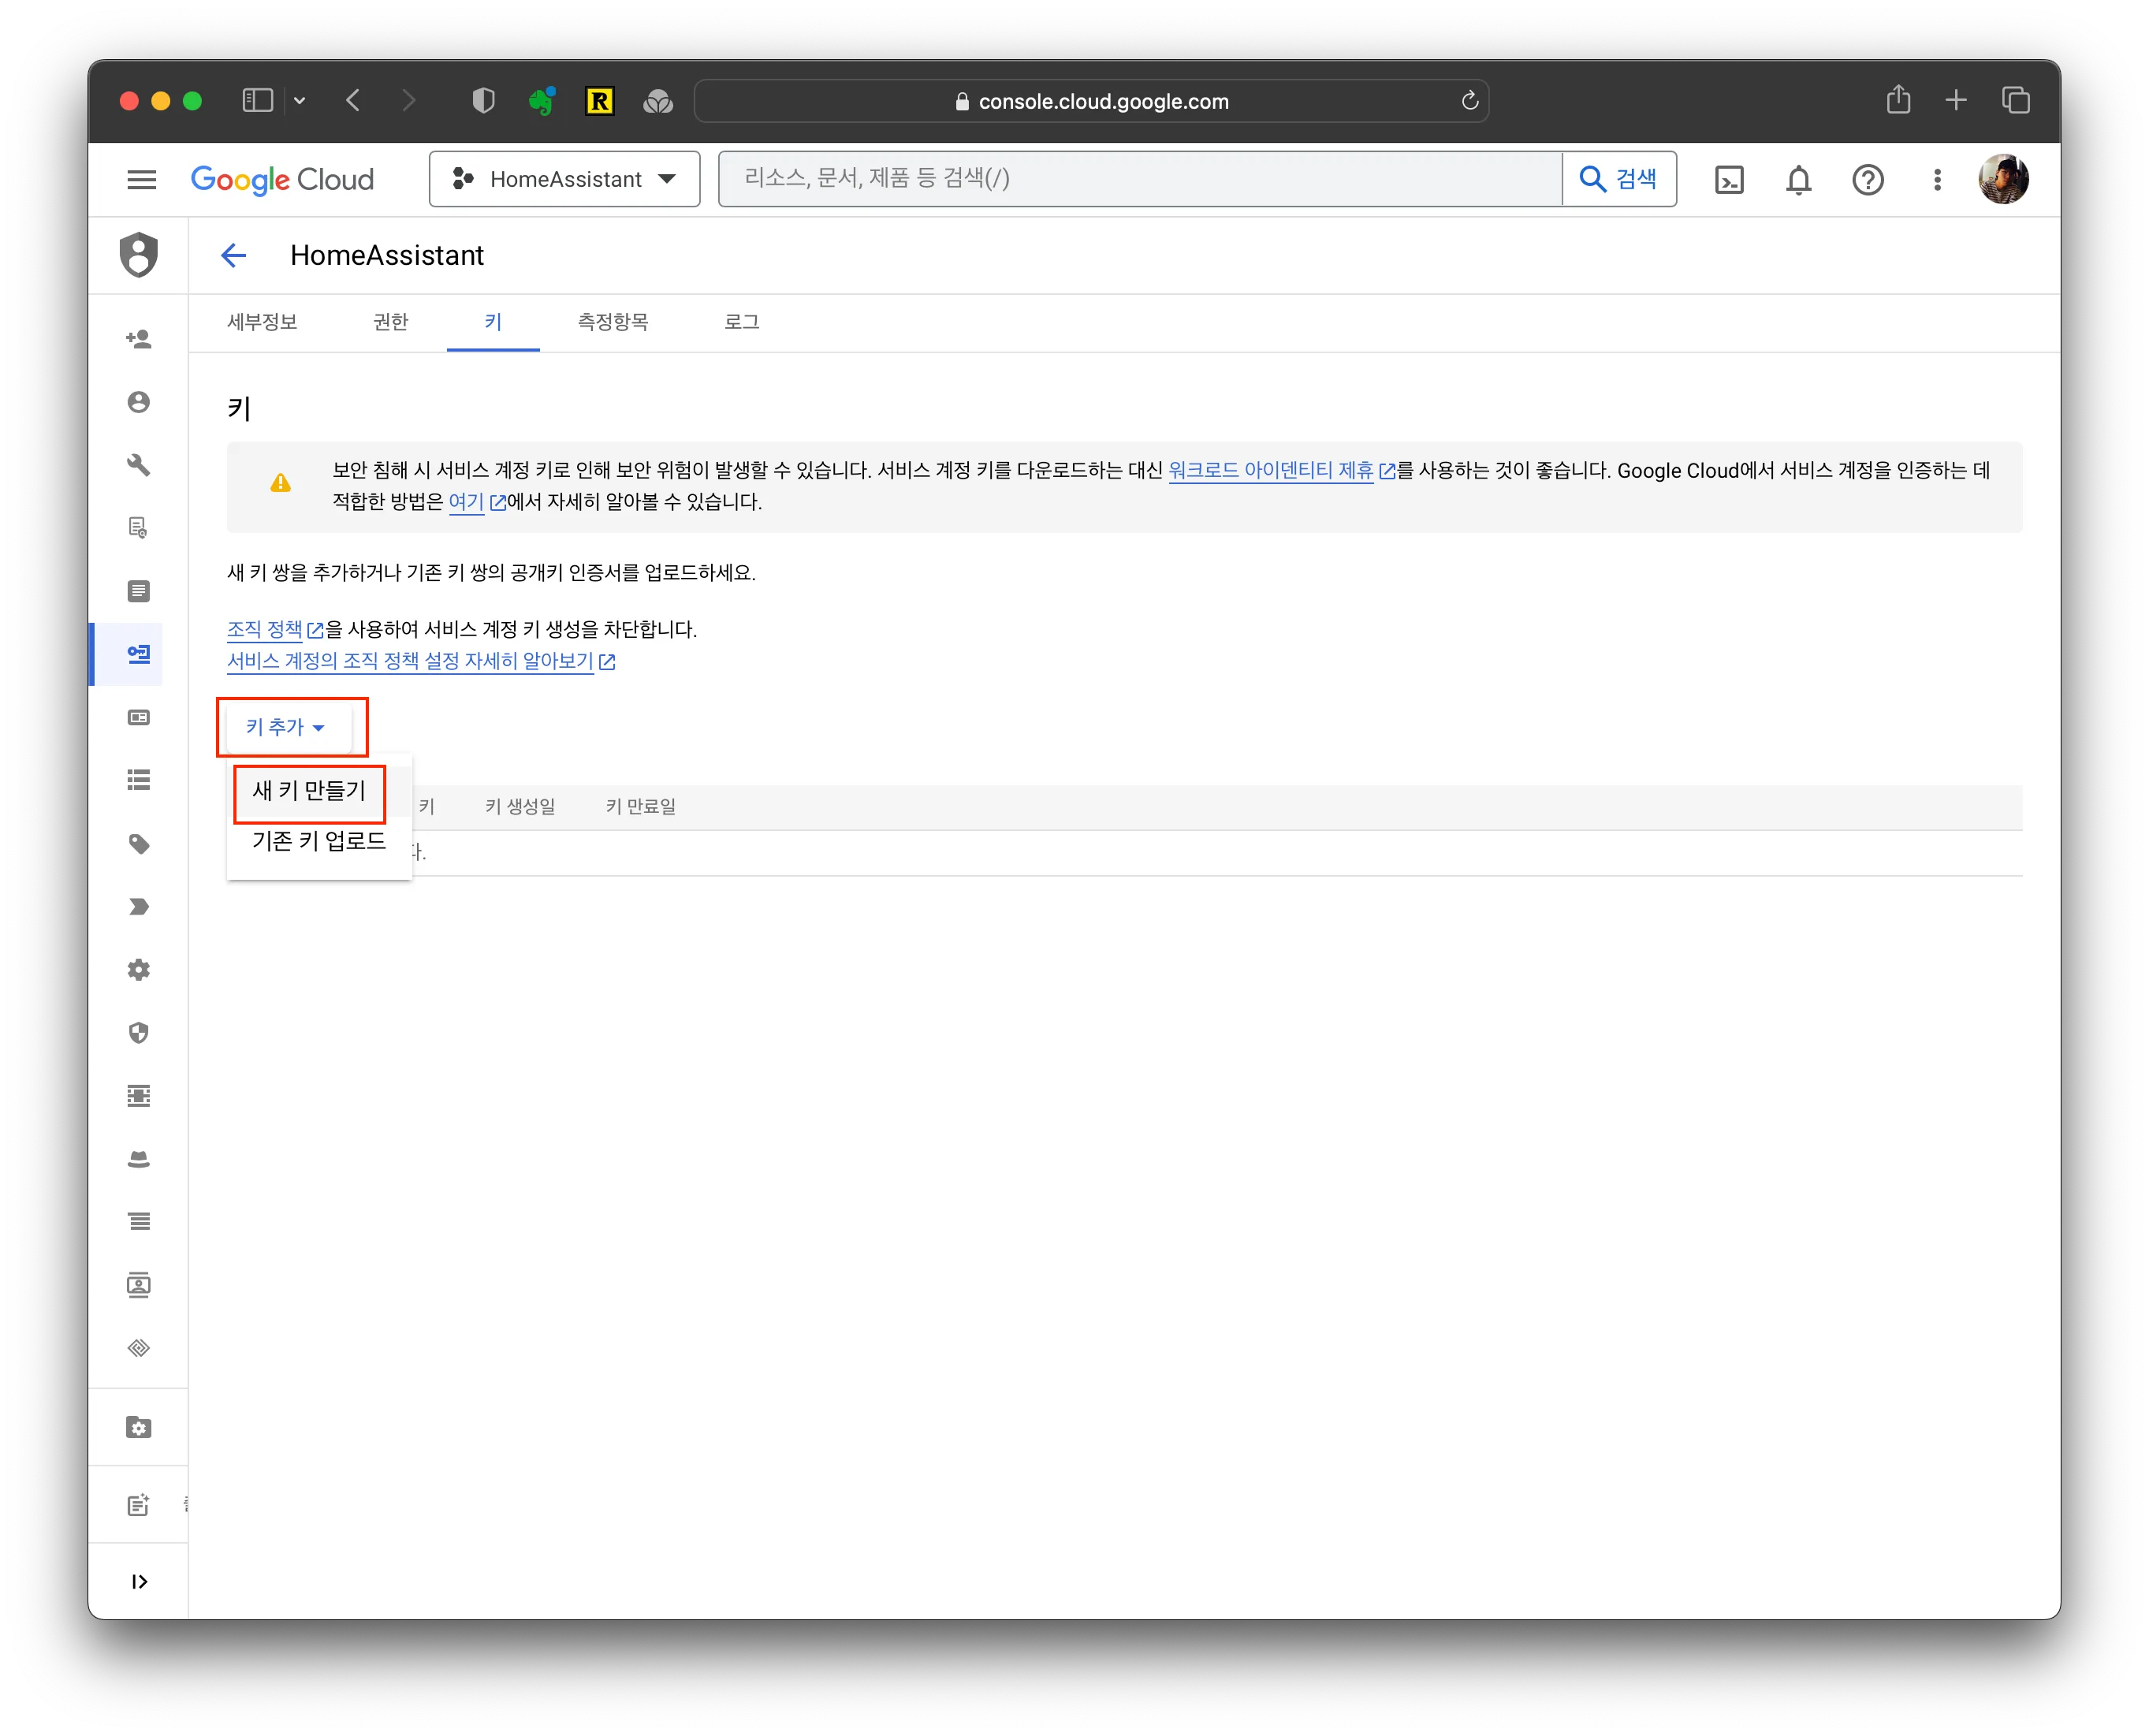The height and width of the screenshot is (1736, 2149).
Task: Open Safari share button
Action: click(1898, 100)
